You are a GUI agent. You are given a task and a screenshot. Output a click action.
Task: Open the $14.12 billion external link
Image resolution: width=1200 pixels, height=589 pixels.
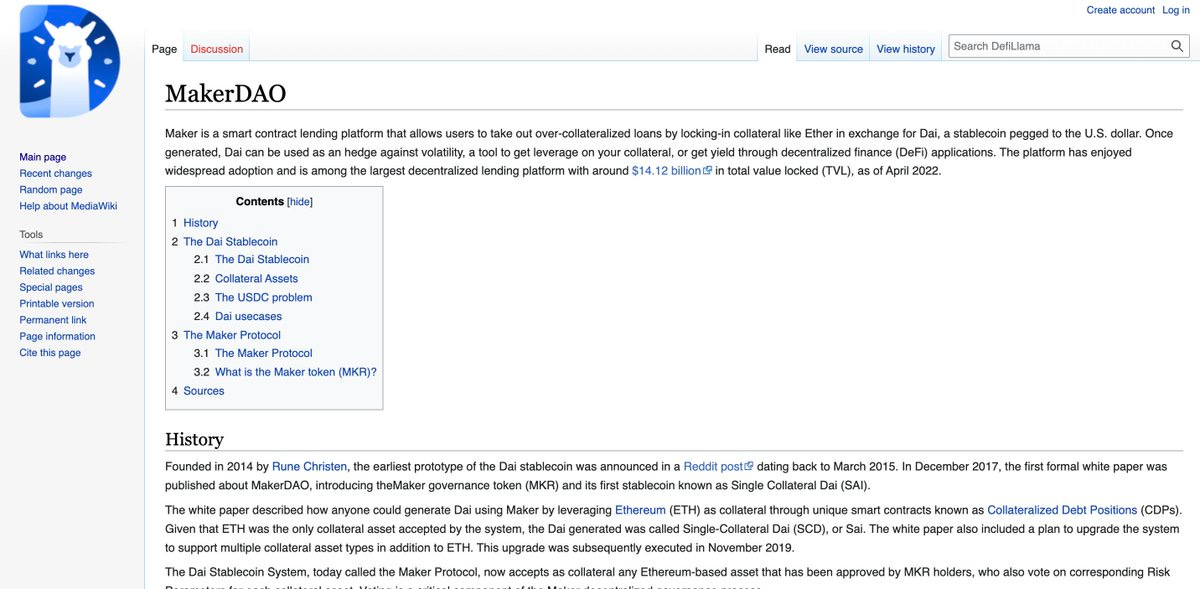pos(671,171)
